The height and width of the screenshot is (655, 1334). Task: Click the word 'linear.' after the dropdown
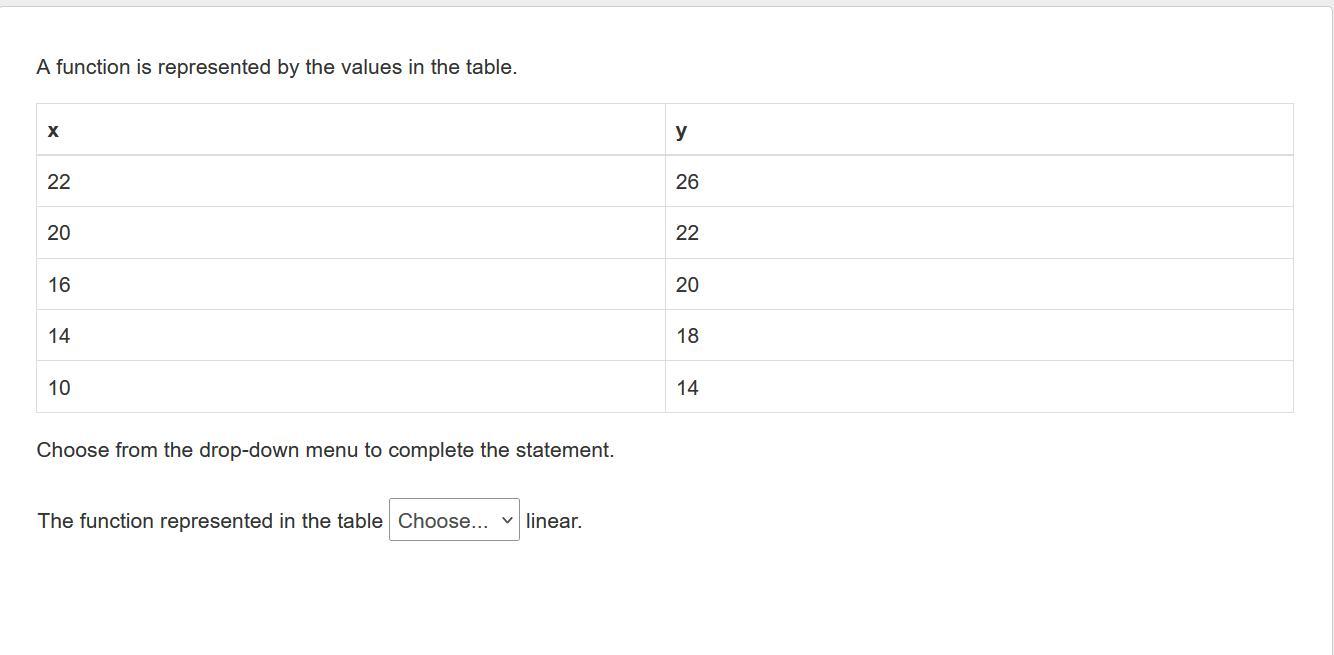coord(554,521)
